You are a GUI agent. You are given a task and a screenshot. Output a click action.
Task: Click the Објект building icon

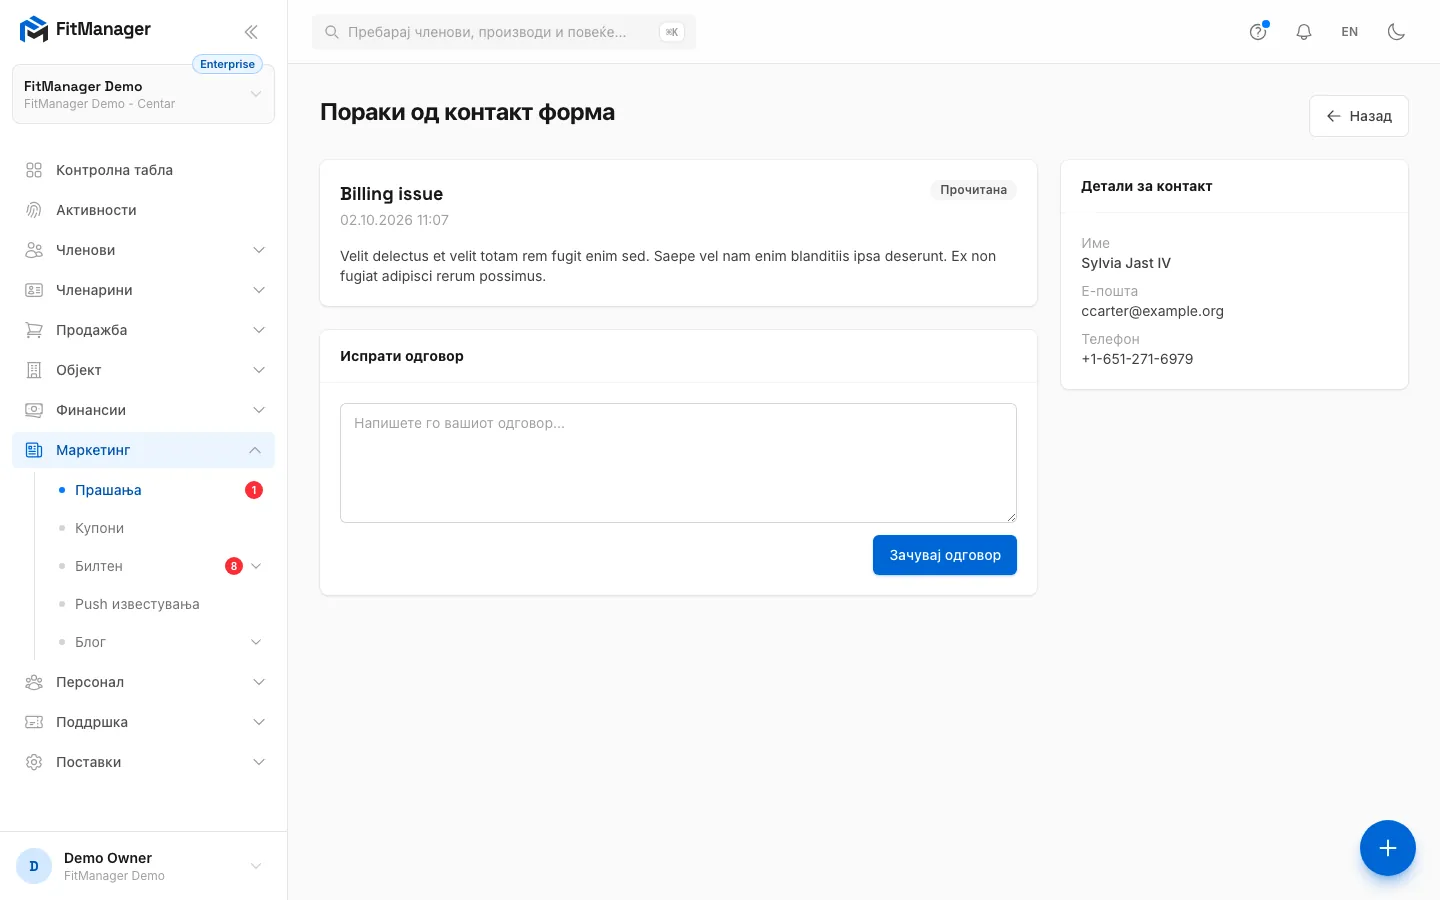point(34,370)
